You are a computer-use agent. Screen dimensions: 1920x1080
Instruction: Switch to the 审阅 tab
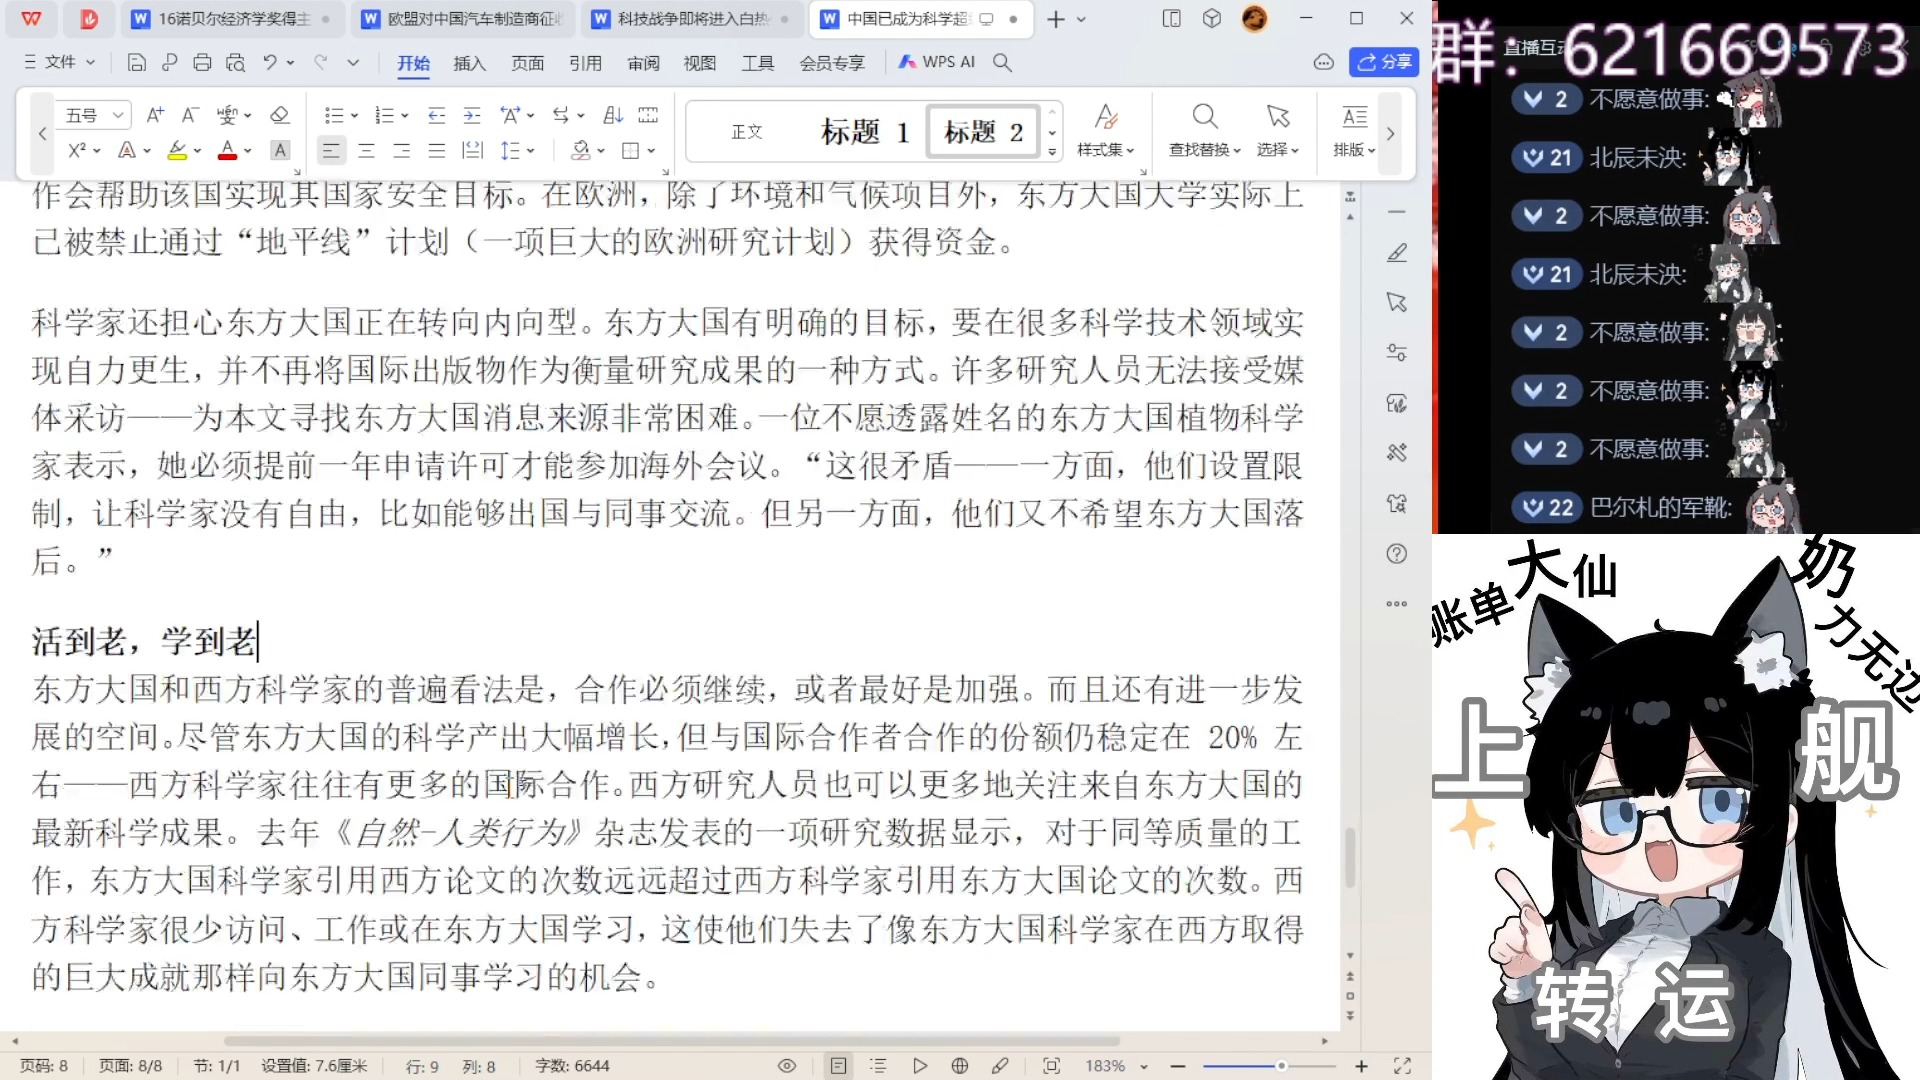643,63
